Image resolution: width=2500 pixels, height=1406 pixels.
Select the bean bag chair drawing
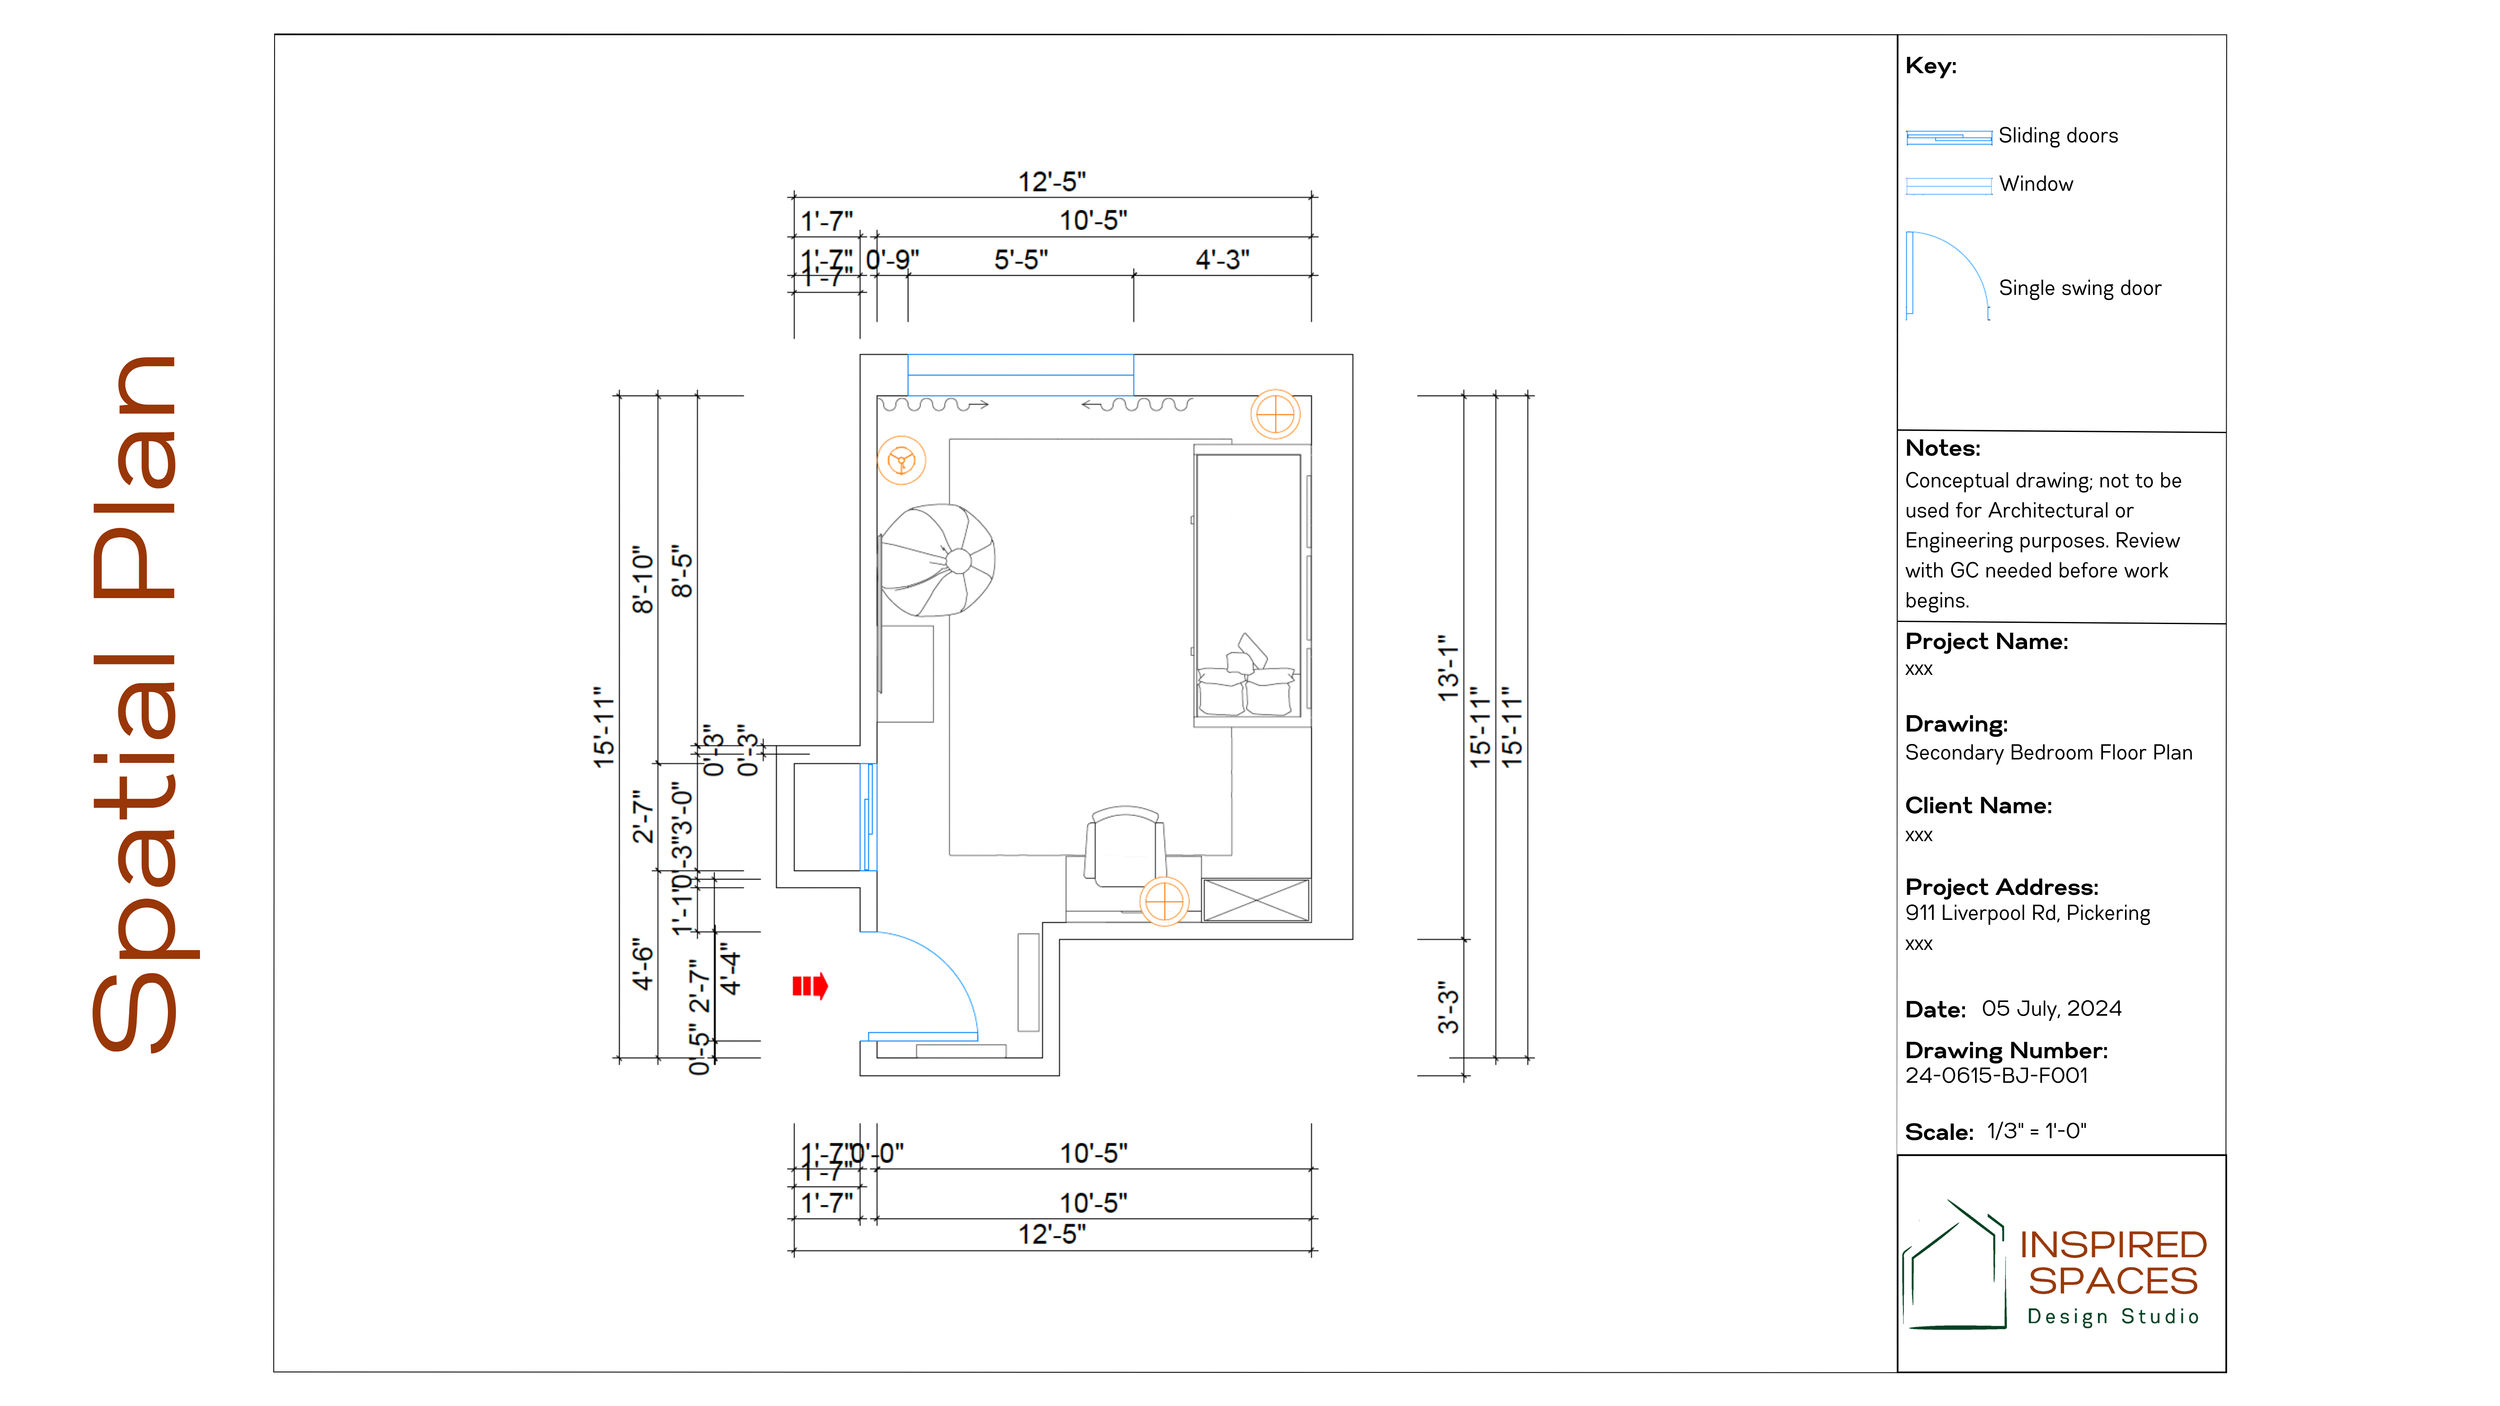(937, 560)
